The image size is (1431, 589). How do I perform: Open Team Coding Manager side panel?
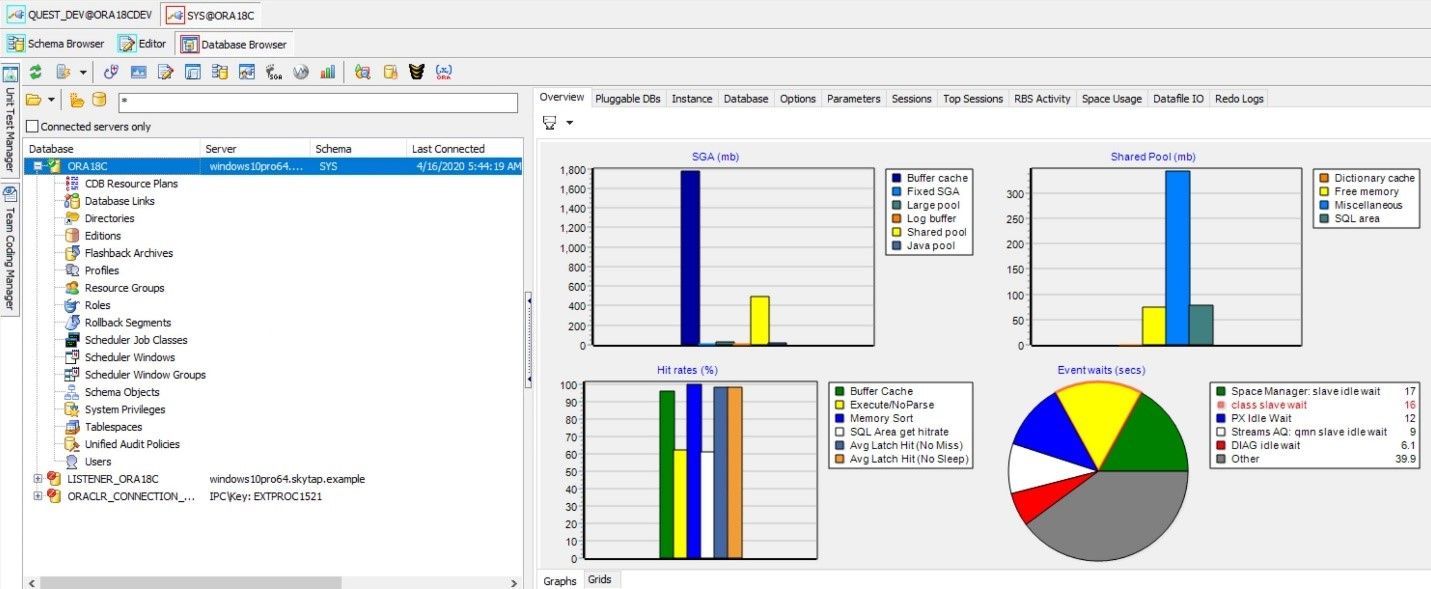point(10,250)
